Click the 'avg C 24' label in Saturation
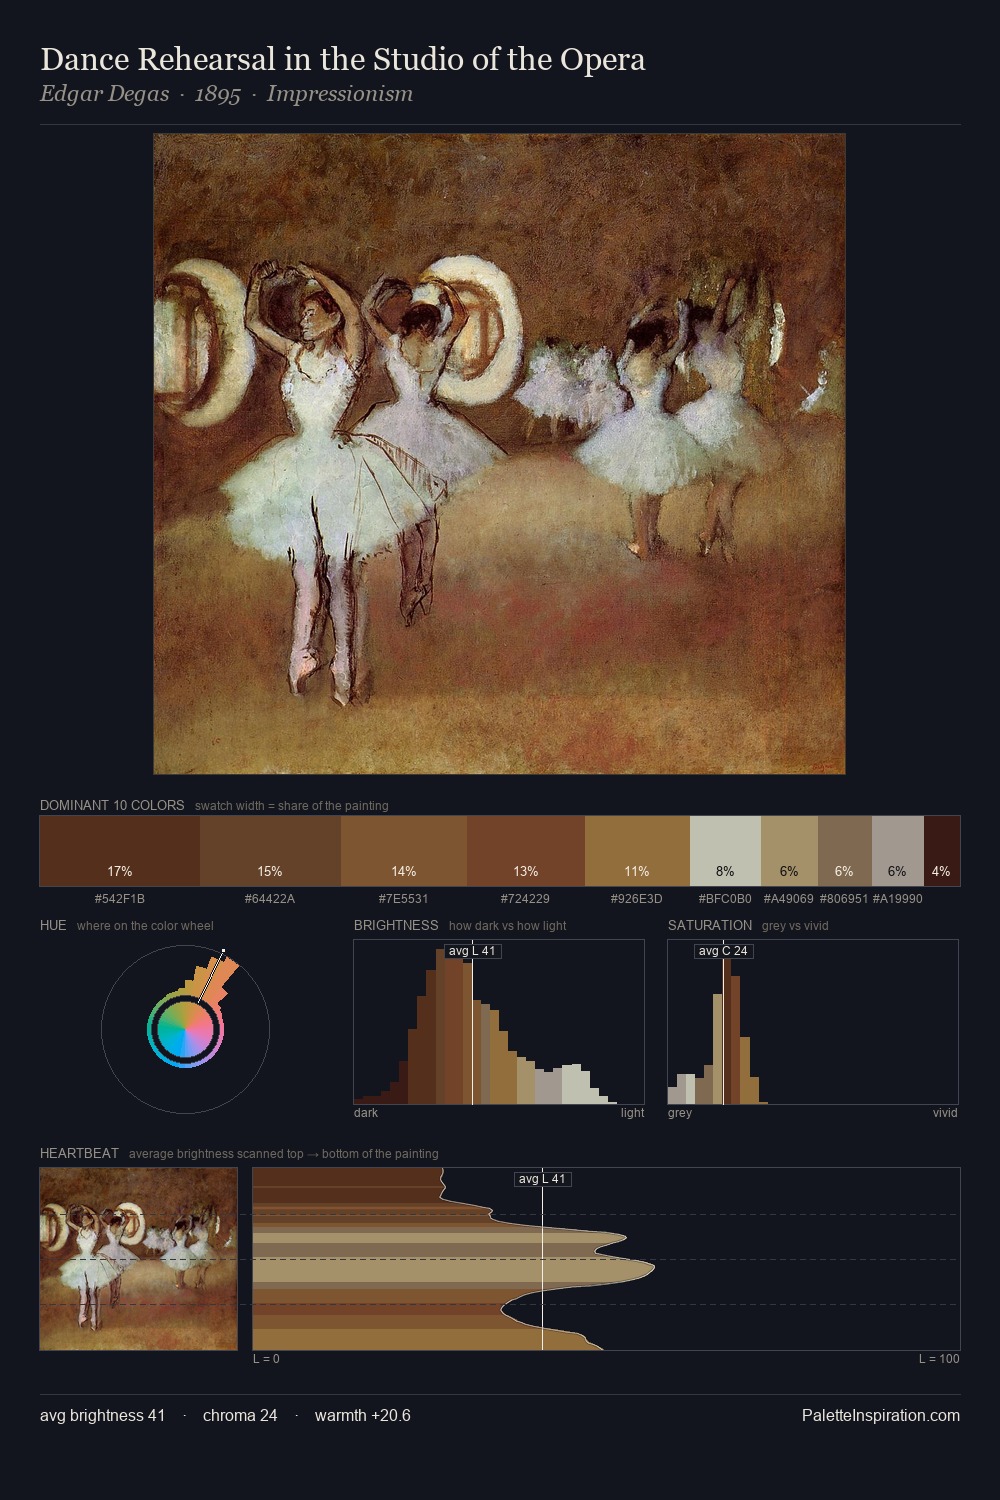 click(723, 951)
